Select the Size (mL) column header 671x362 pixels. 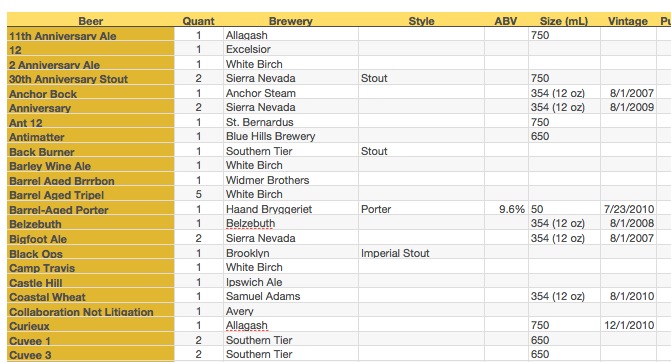[564, 21]
